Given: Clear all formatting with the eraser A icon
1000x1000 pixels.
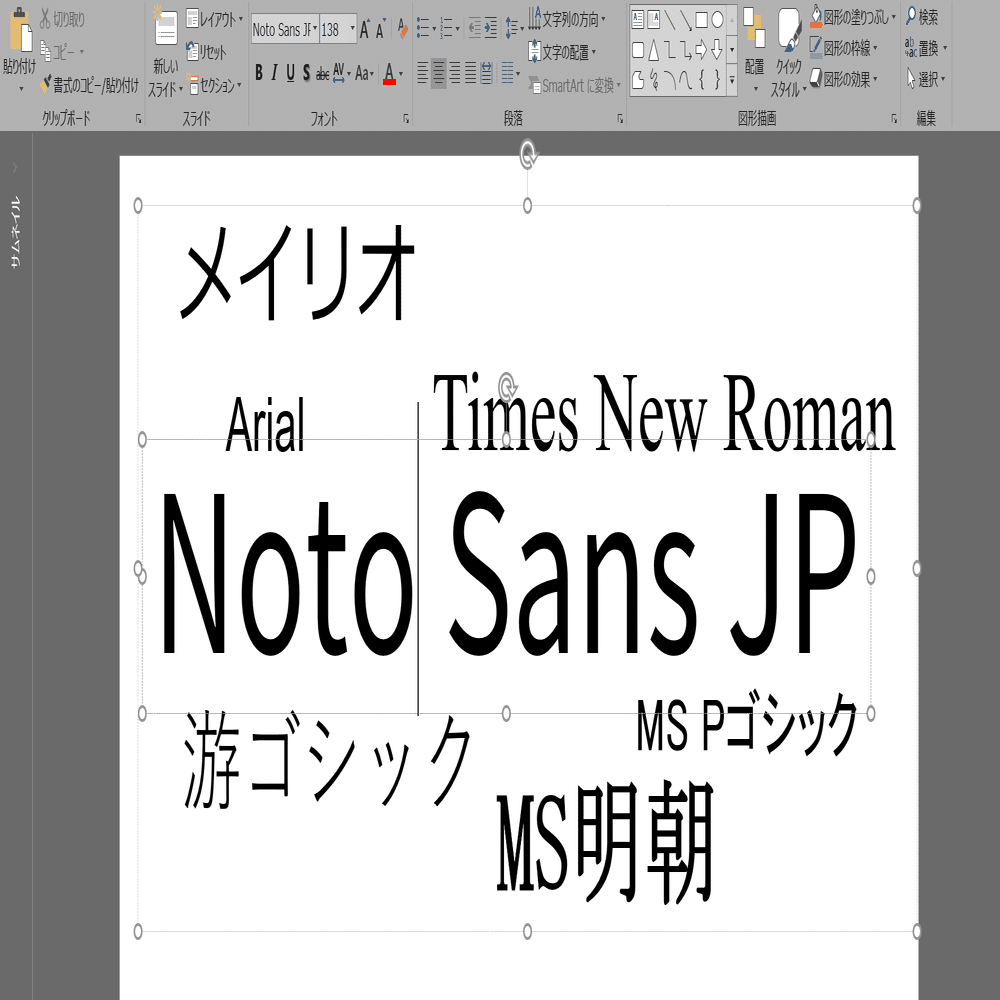Looking at the screenshot, I should (x=402, y=29).
